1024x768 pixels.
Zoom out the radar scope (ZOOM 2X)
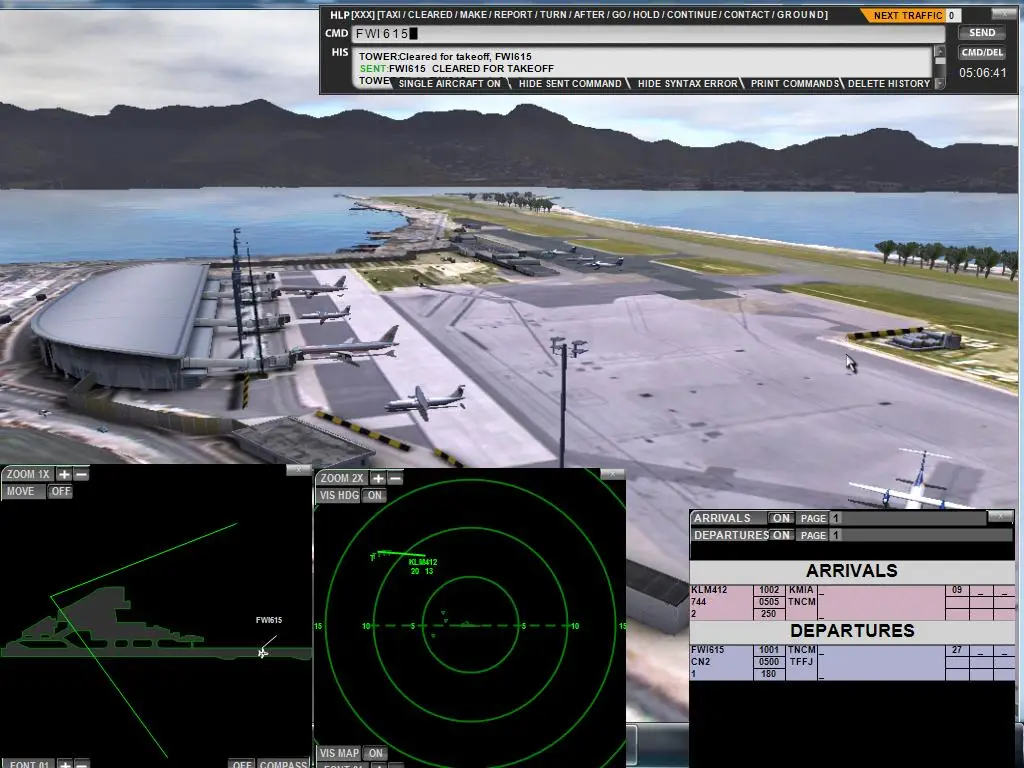coord(395,478)
